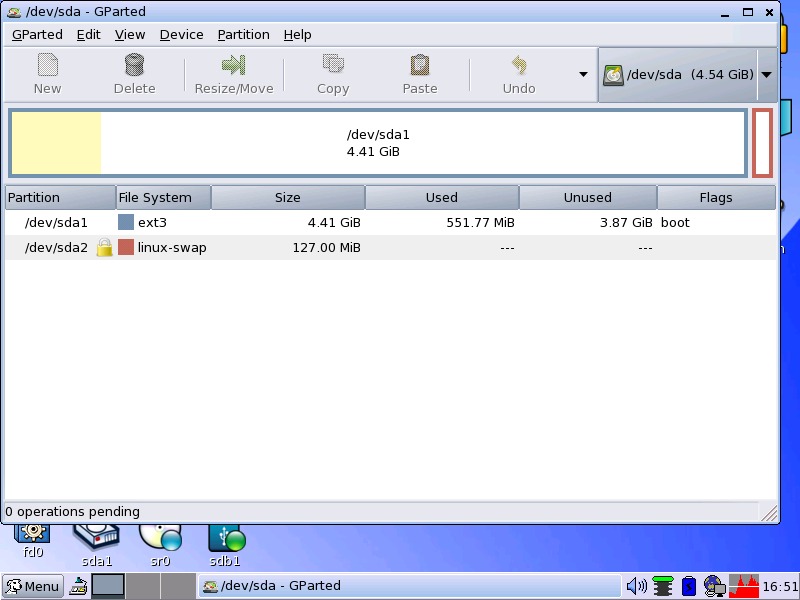Image resolution: width=800 pixels, height=600 pixels.
Task: Switch to the third virtual desktop pager
Action: (x=178, y=585)
